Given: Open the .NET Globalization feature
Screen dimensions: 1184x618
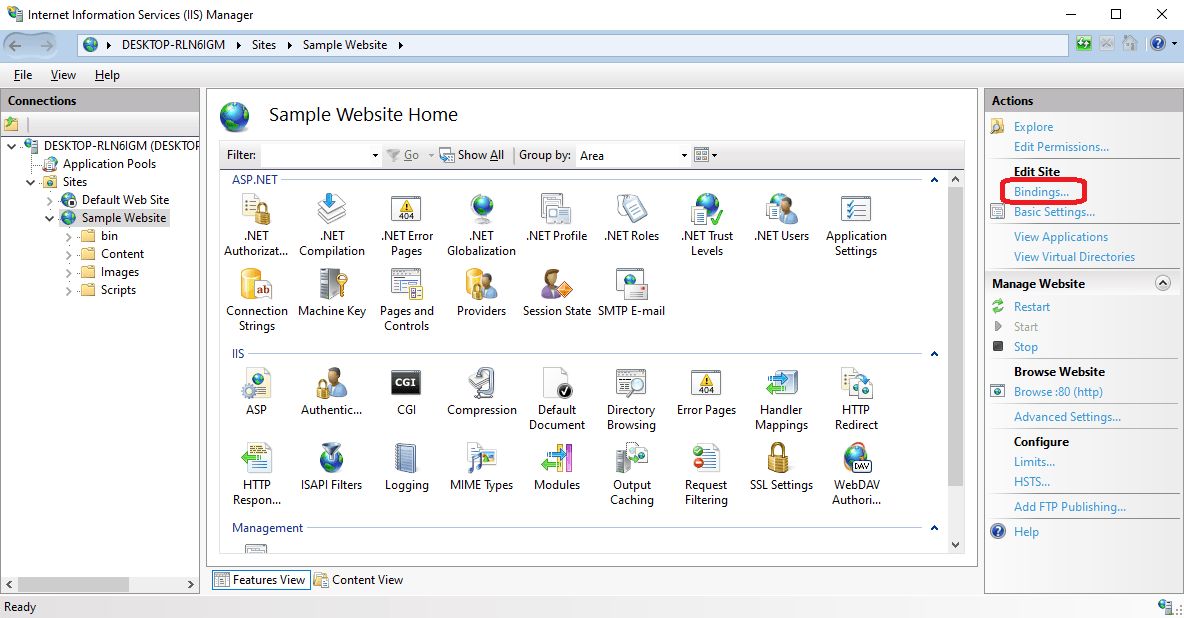Looking at the screenshot, I should pyautogui.click(x=481, y=224).
